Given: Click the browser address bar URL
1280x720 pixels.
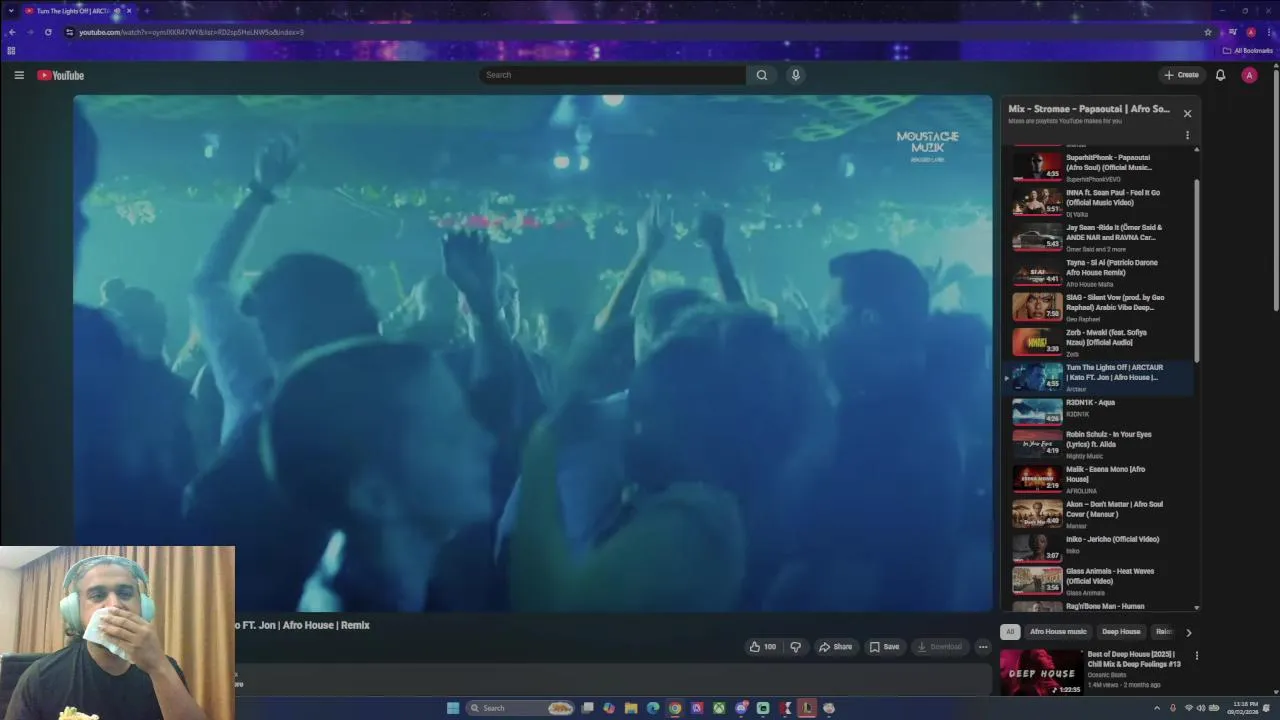Looking at the screenshot, I should tap(191, 32).
